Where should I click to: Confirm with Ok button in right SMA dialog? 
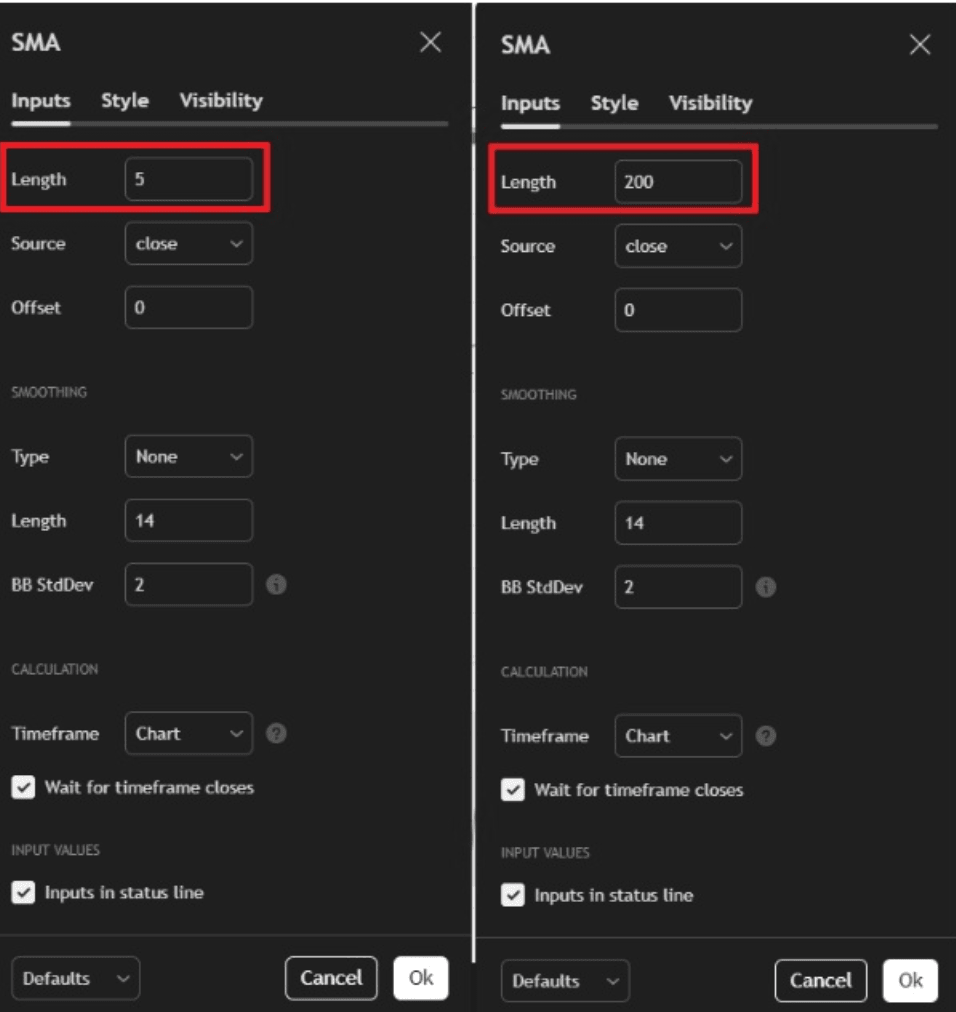[x=910, y=980]
